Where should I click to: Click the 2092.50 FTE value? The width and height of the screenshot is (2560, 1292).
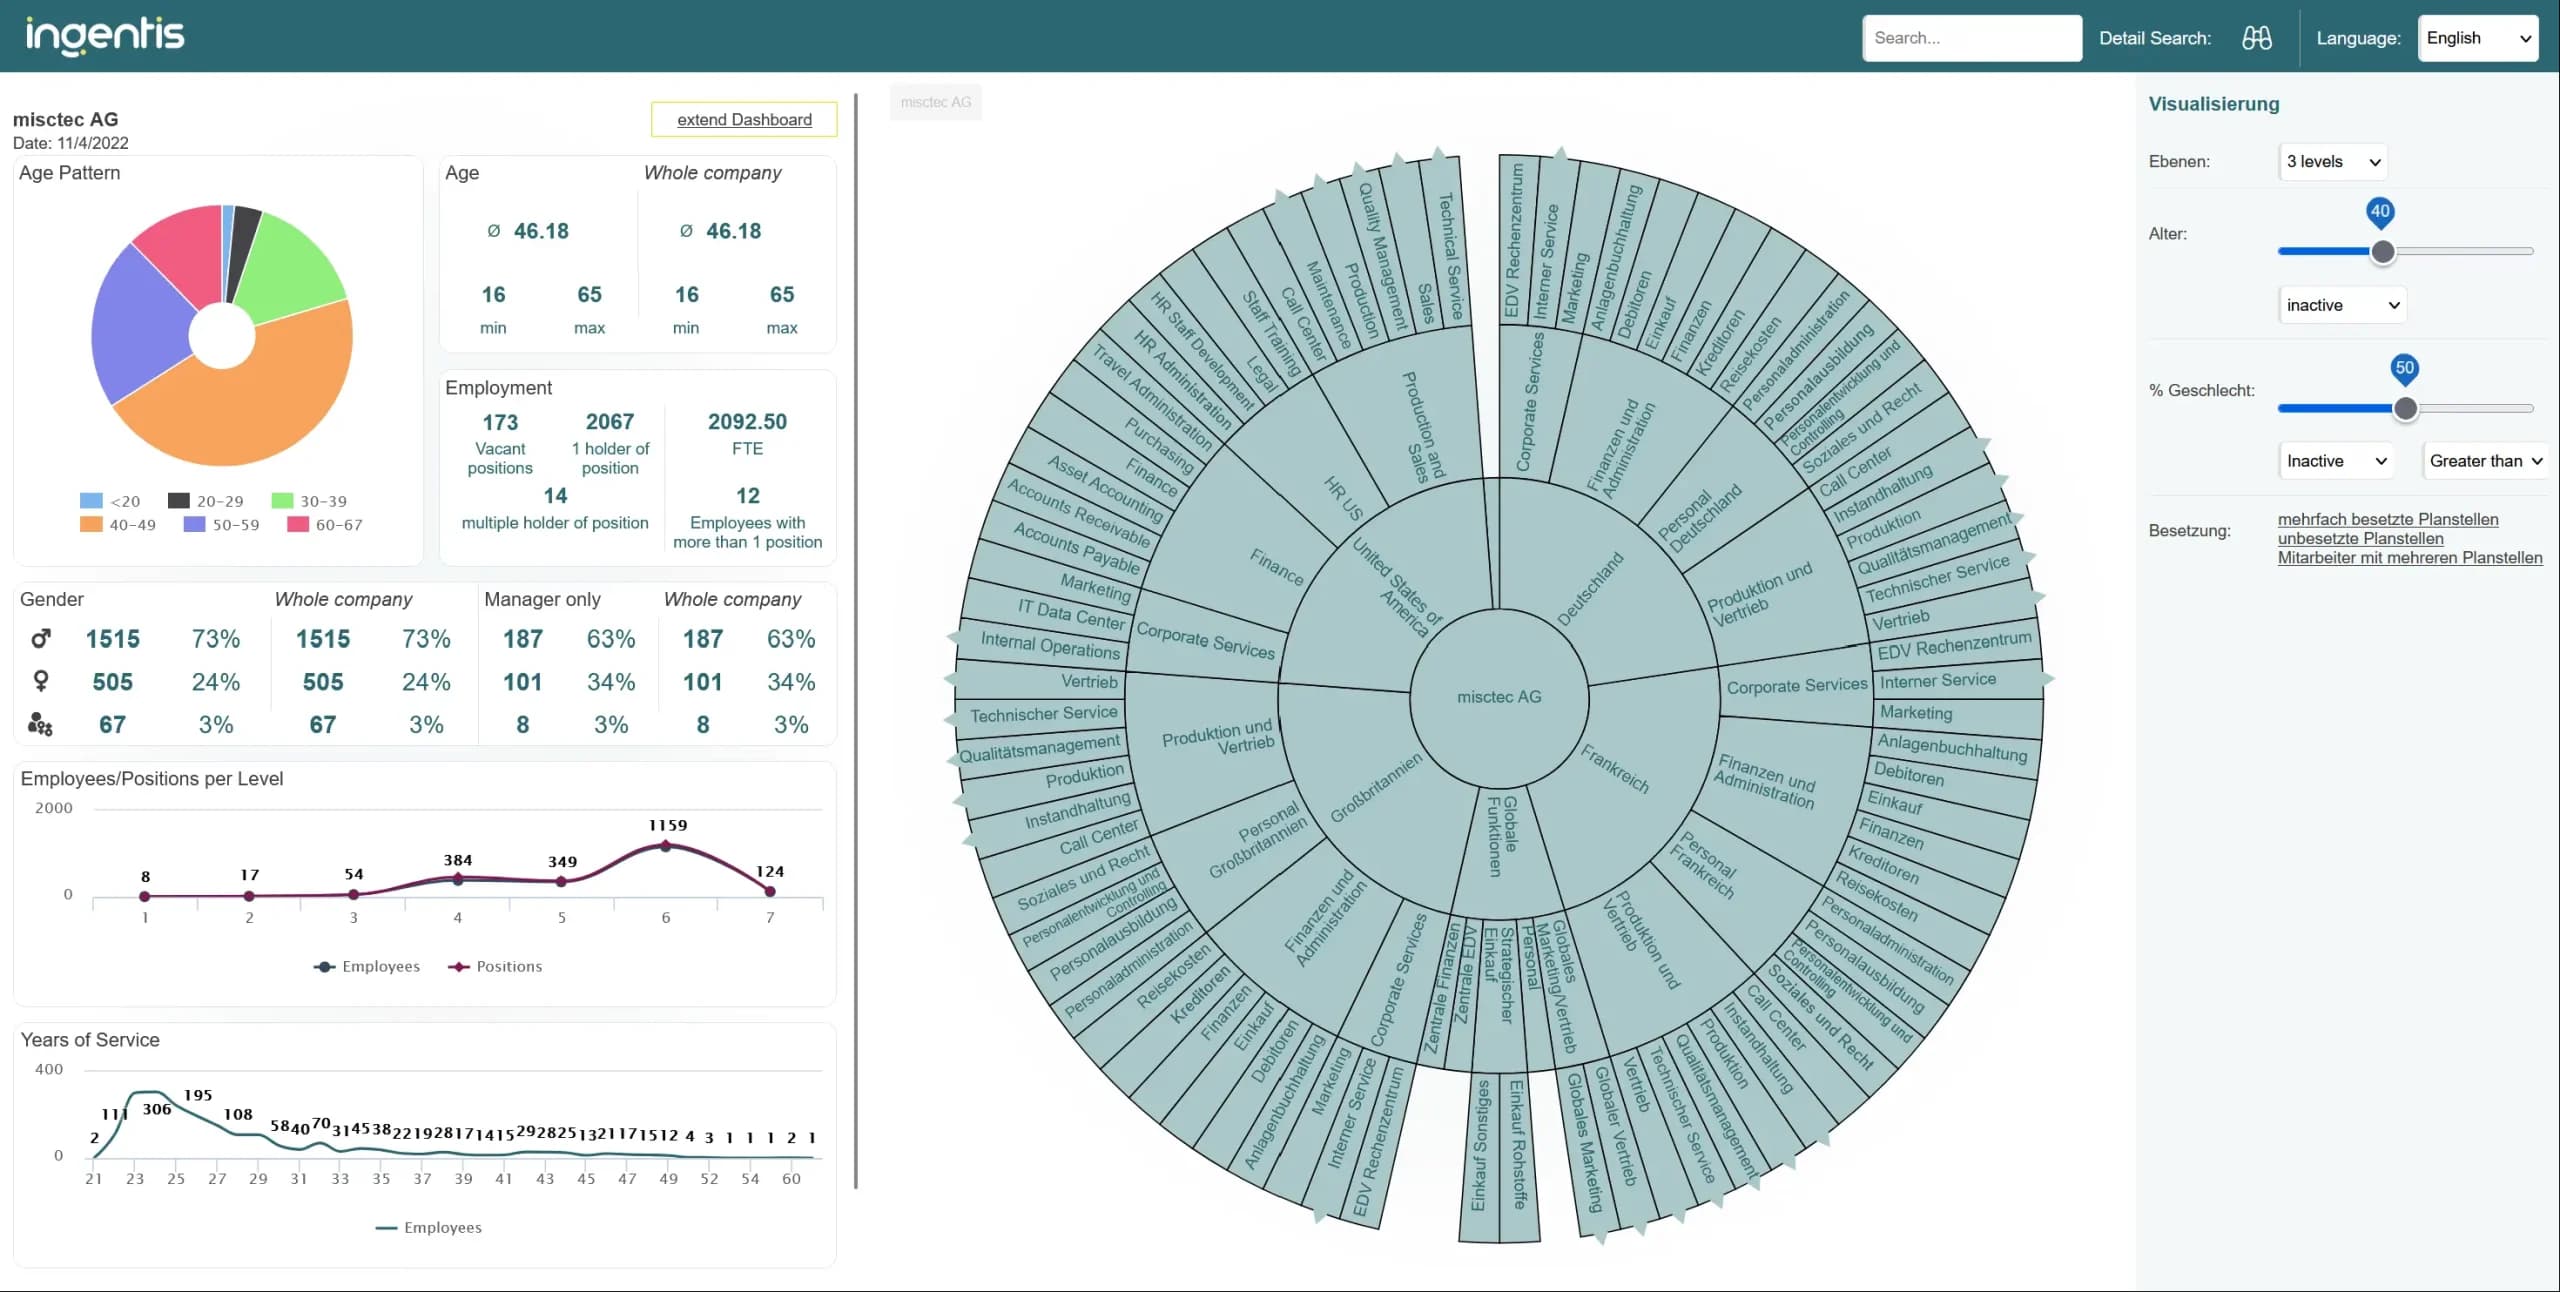pyautogui.click(x=747, y=422)
